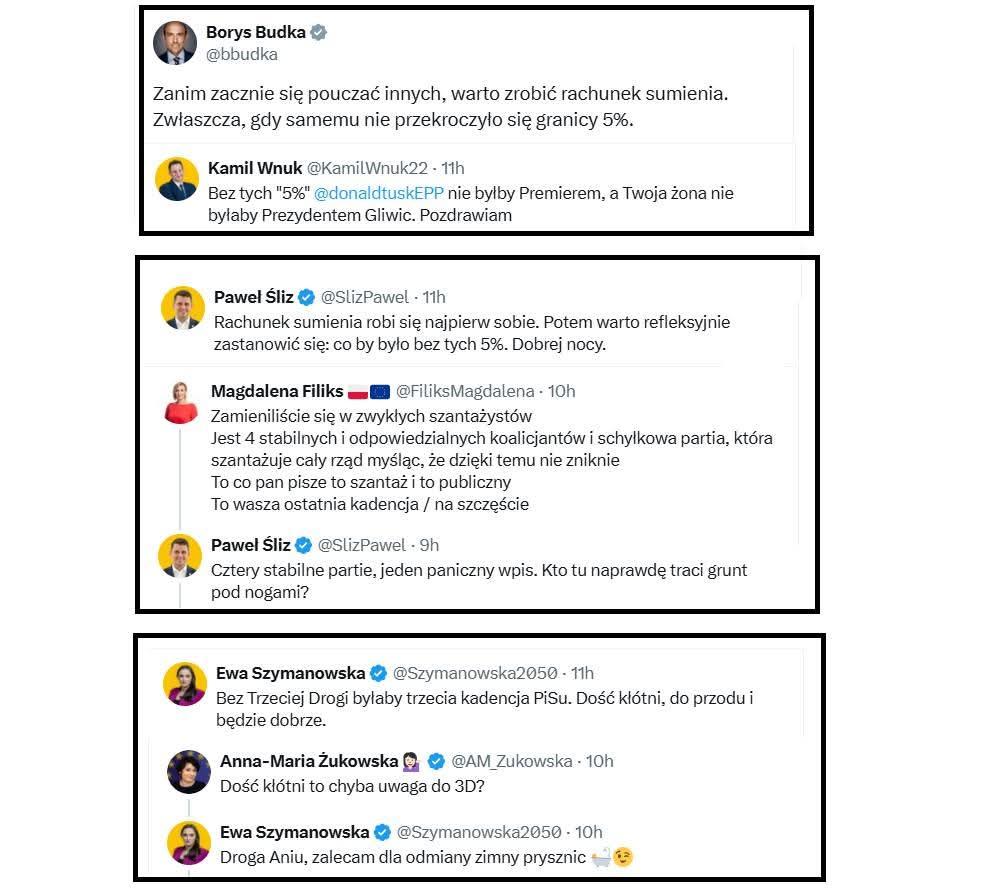Click the Magdalena Filiks display name
This screenshot has width=998, height=894.
tap(276, 391)
